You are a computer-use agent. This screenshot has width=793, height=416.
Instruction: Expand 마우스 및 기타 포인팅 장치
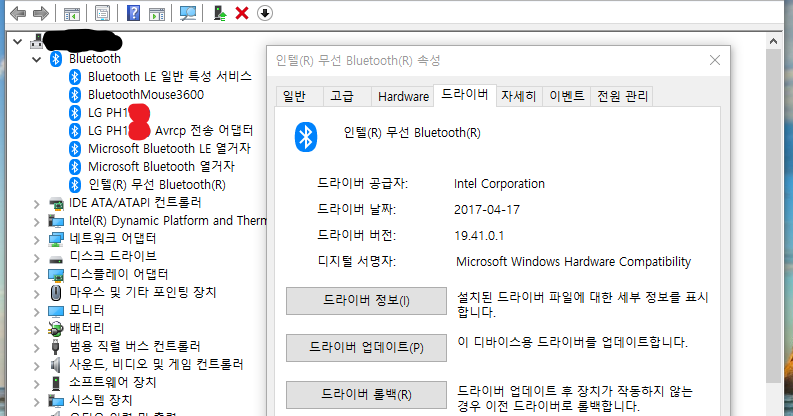pos(36,294)
